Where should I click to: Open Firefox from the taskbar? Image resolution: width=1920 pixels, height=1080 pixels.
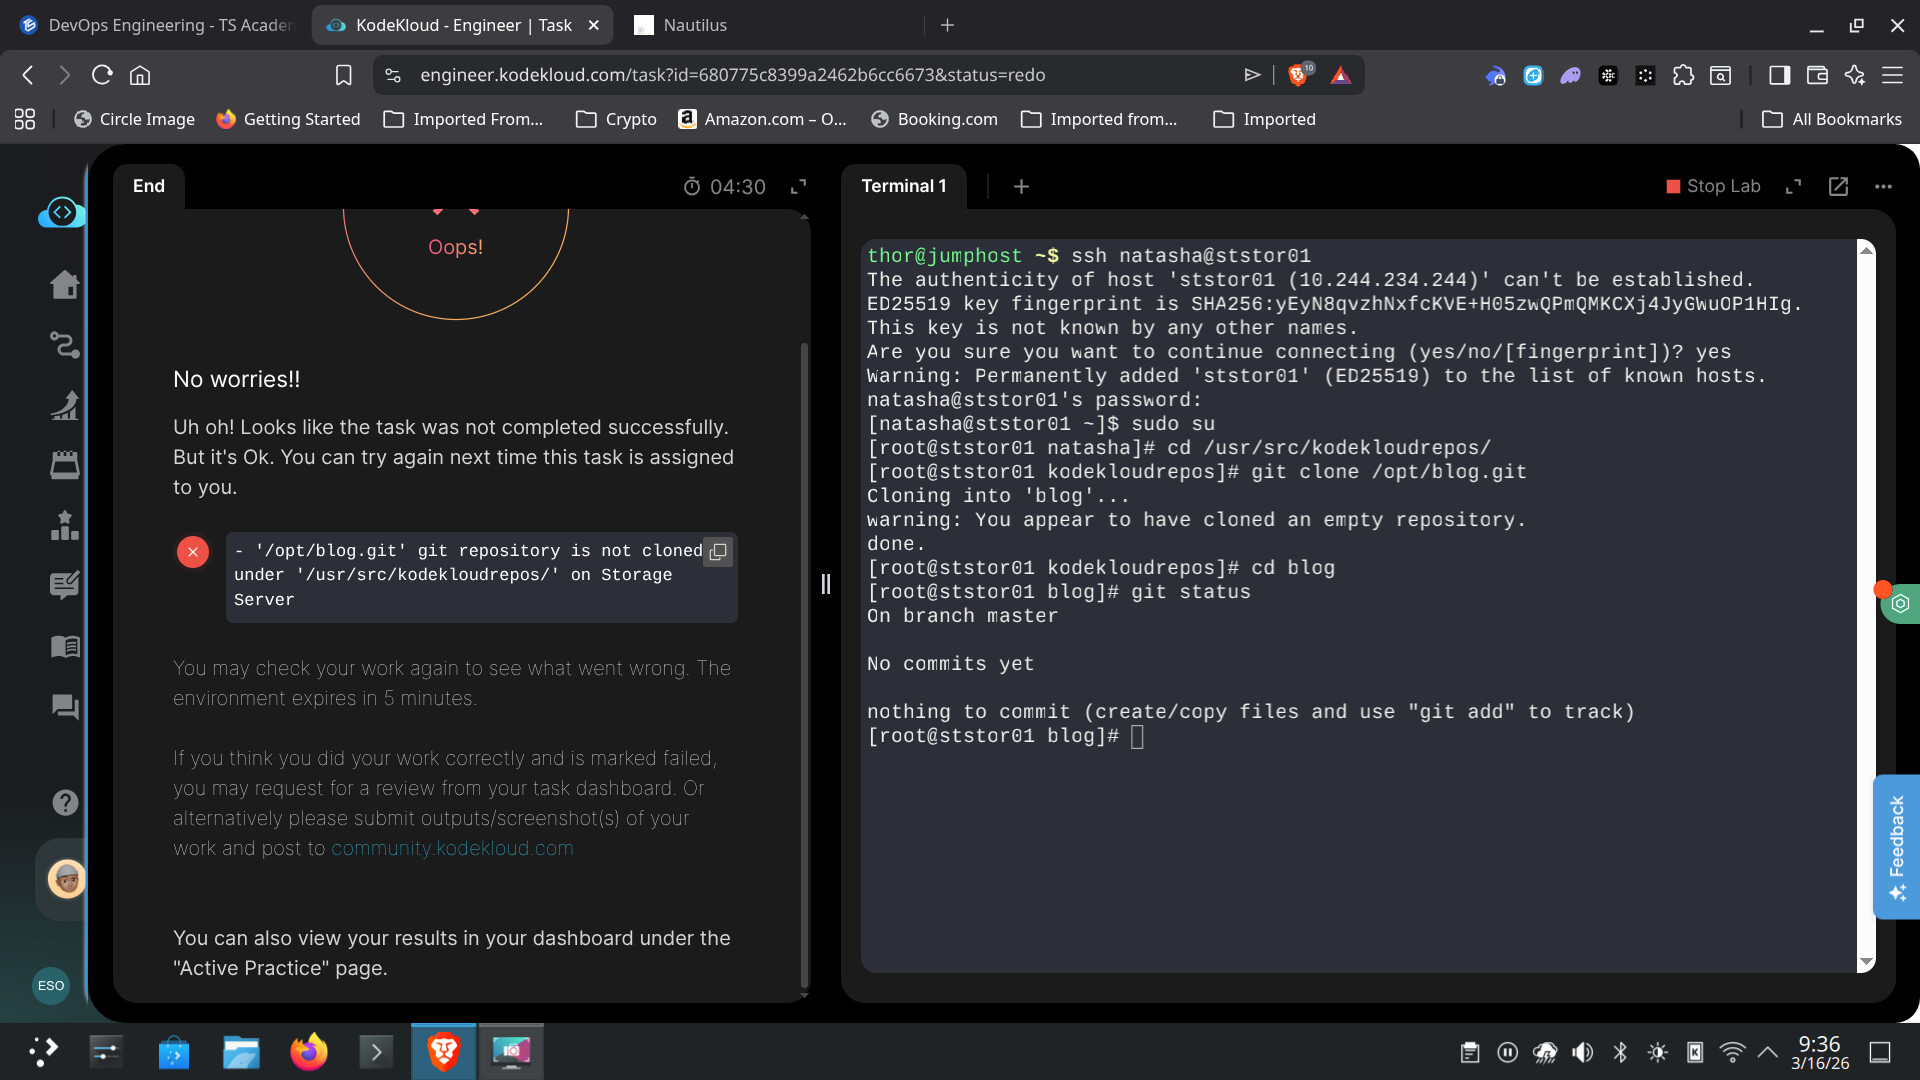pos(308,1052)
